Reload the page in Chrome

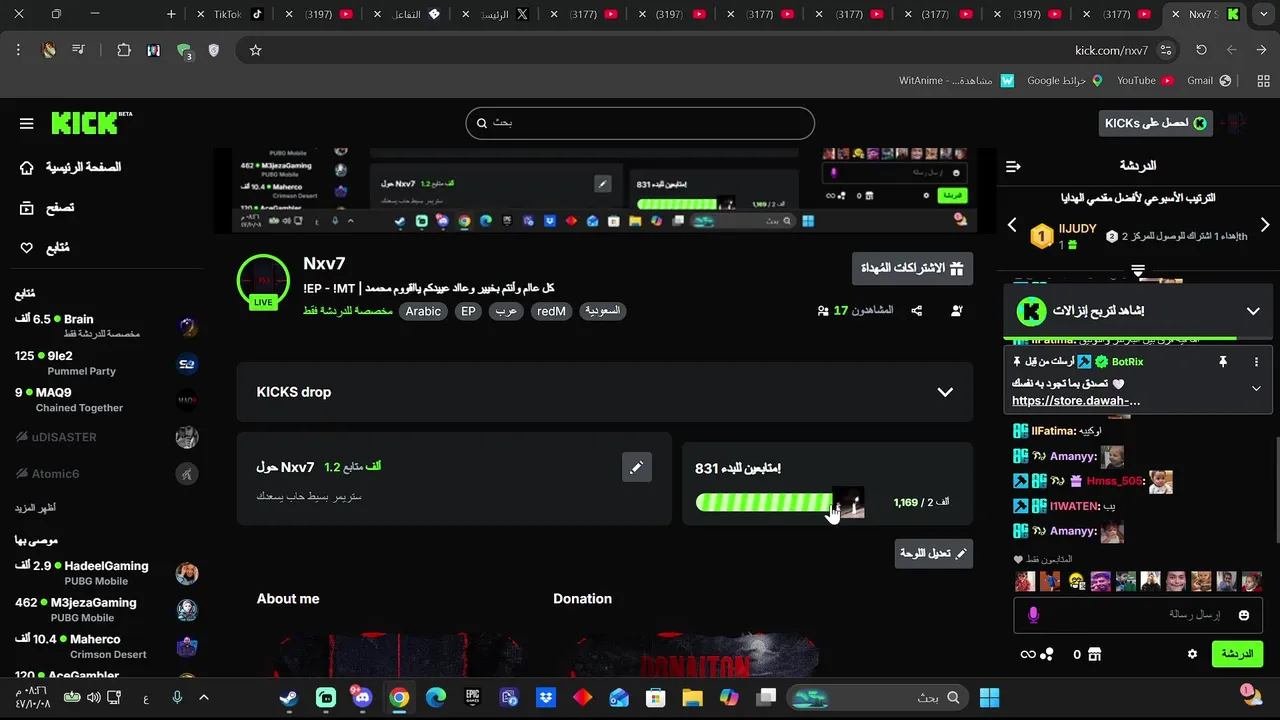(x=1201, y=50)
